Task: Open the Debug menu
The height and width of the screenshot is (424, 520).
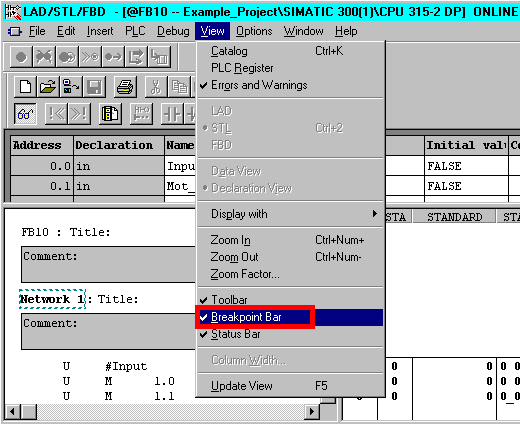Action: [x=173, y=31]
